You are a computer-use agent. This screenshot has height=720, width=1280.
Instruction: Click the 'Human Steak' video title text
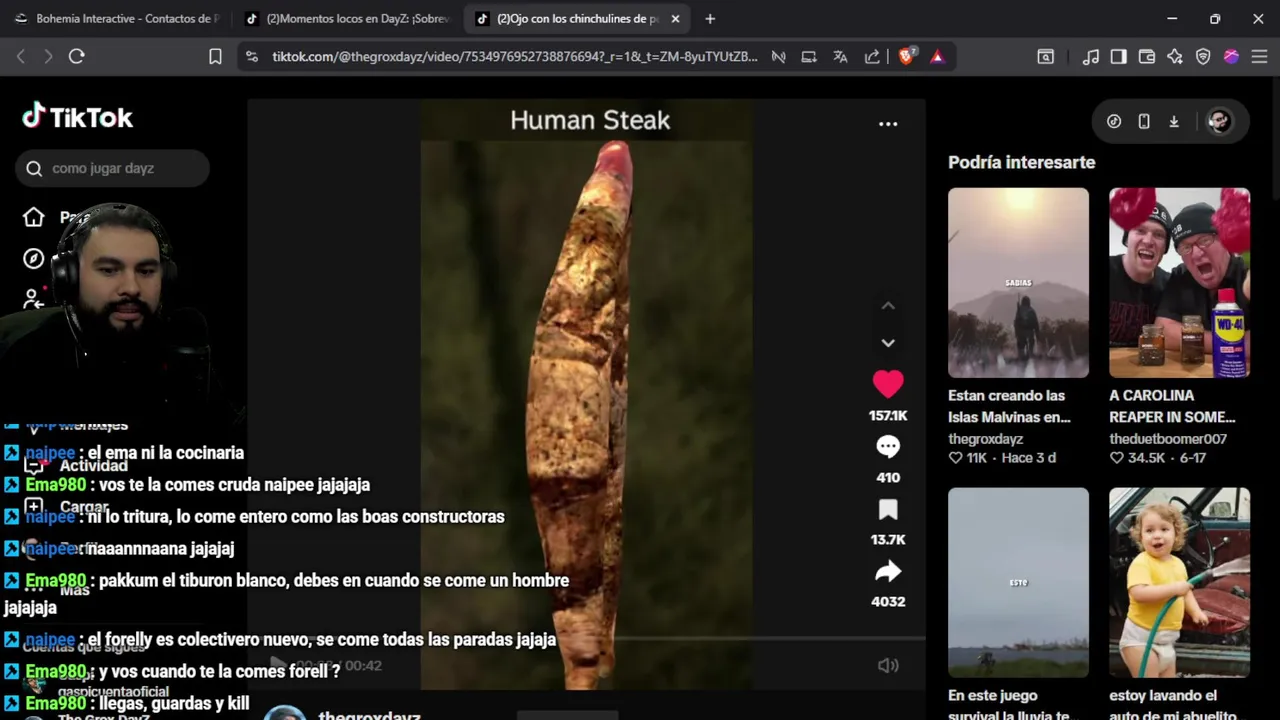point(590,120)
